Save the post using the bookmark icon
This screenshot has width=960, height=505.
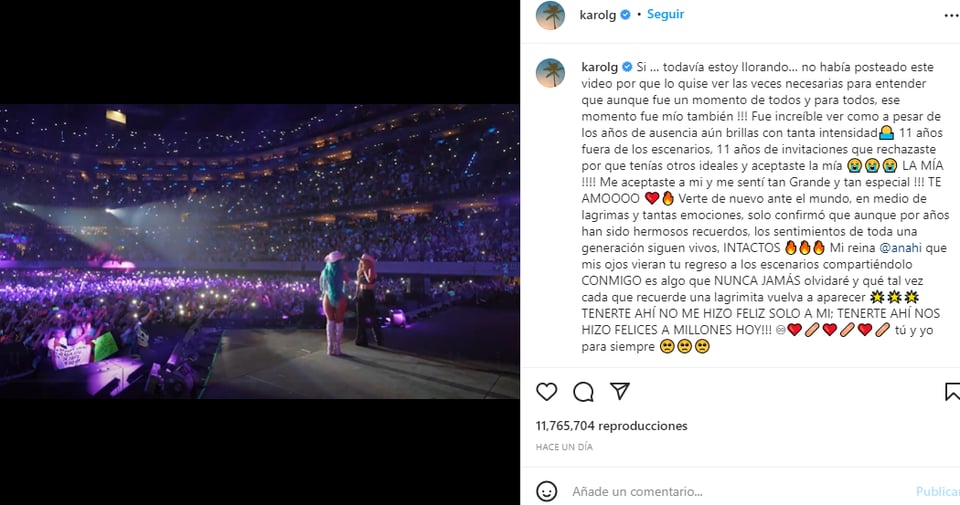click(x=952, y=392)
